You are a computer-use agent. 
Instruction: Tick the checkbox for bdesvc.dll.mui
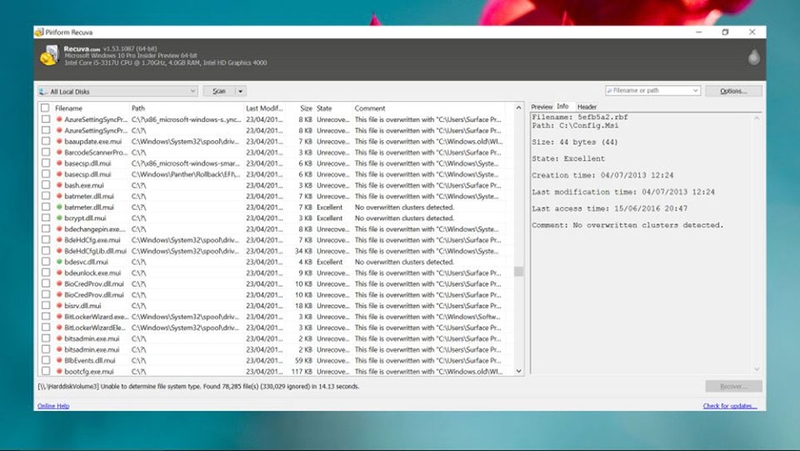click(45, 262)
